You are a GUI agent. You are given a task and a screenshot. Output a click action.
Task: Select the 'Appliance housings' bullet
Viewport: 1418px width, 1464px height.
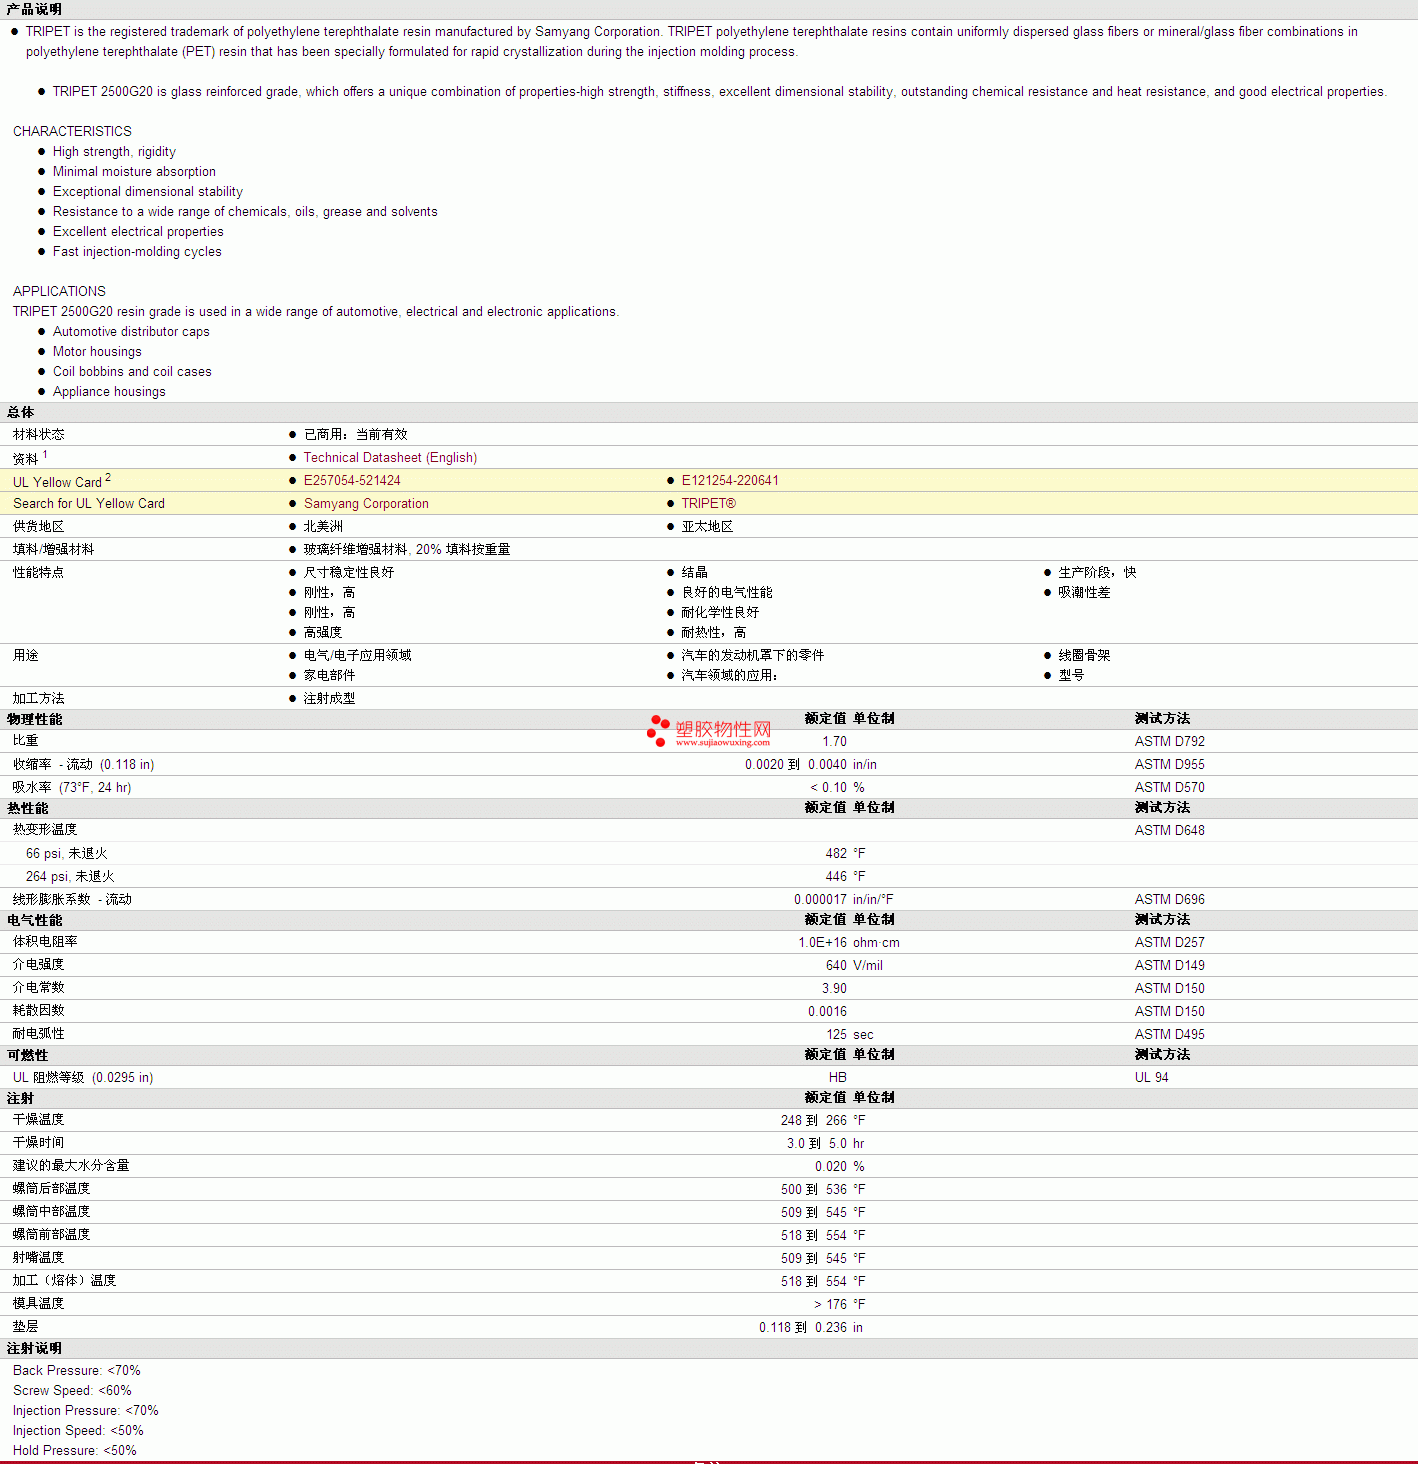click(x=109, y=392)
